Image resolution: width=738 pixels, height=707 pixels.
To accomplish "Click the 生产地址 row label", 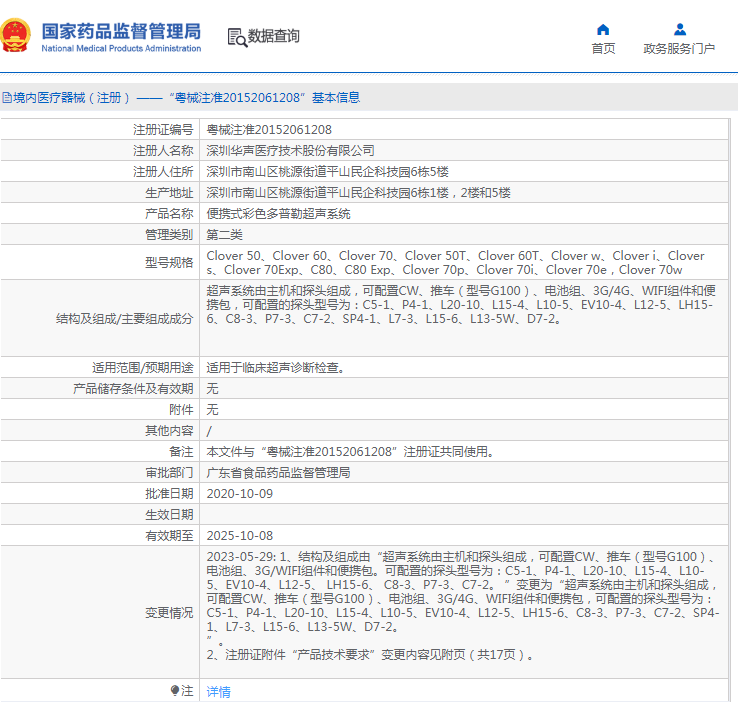I will 169,193.
